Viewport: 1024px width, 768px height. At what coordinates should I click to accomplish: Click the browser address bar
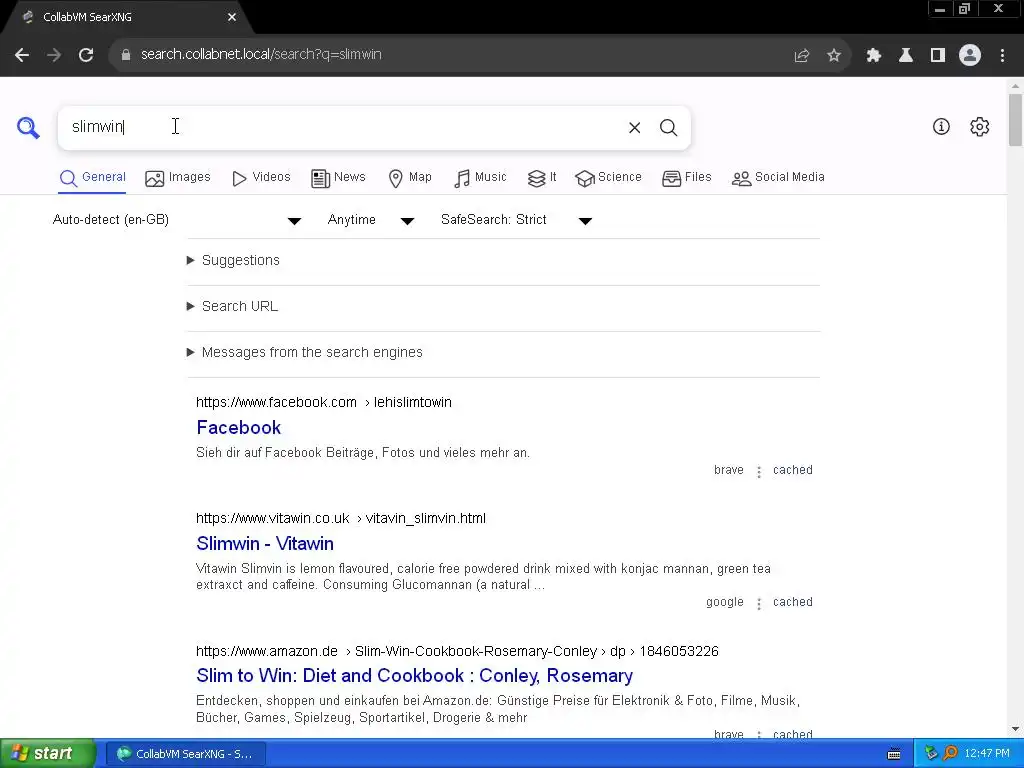tap(451, 55)
